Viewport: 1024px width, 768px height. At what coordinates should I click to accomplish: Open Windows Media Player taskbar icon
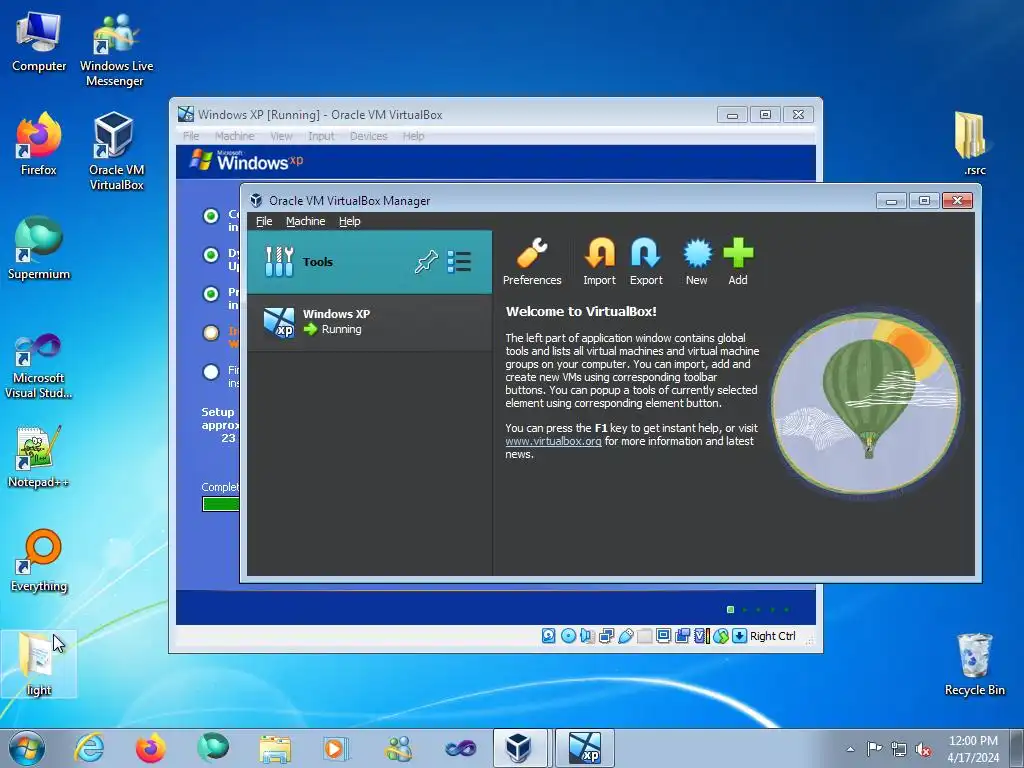click(336, 748)
